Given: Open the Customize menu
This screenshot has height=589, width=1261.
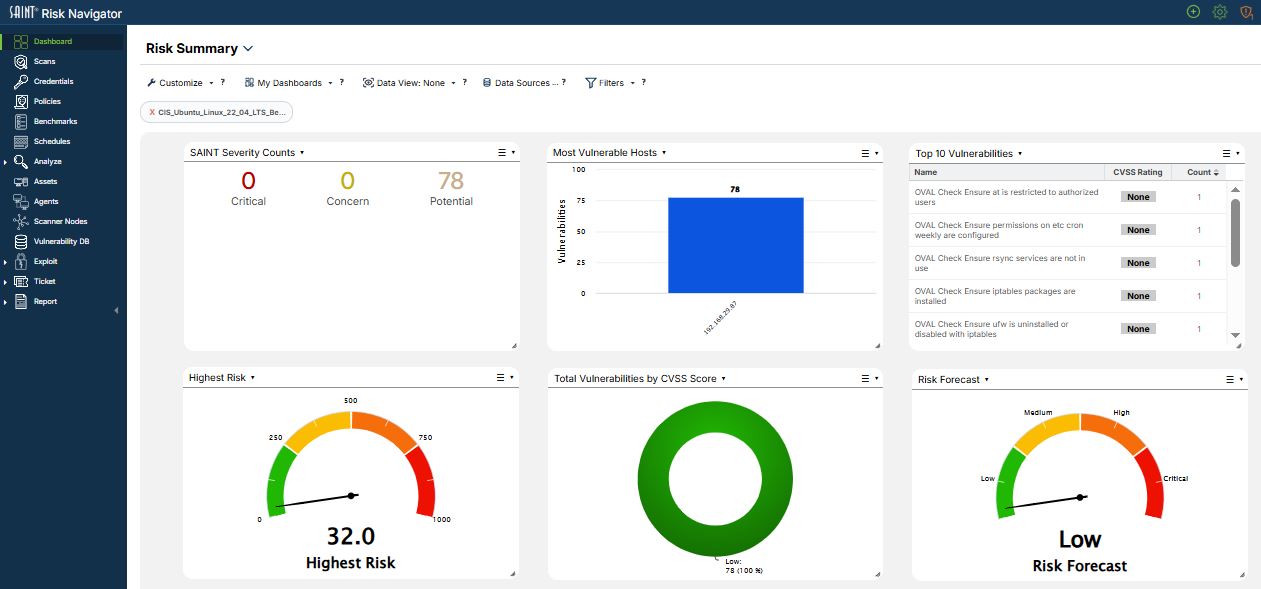Looking at the screenshot, I should pos(180,83).
